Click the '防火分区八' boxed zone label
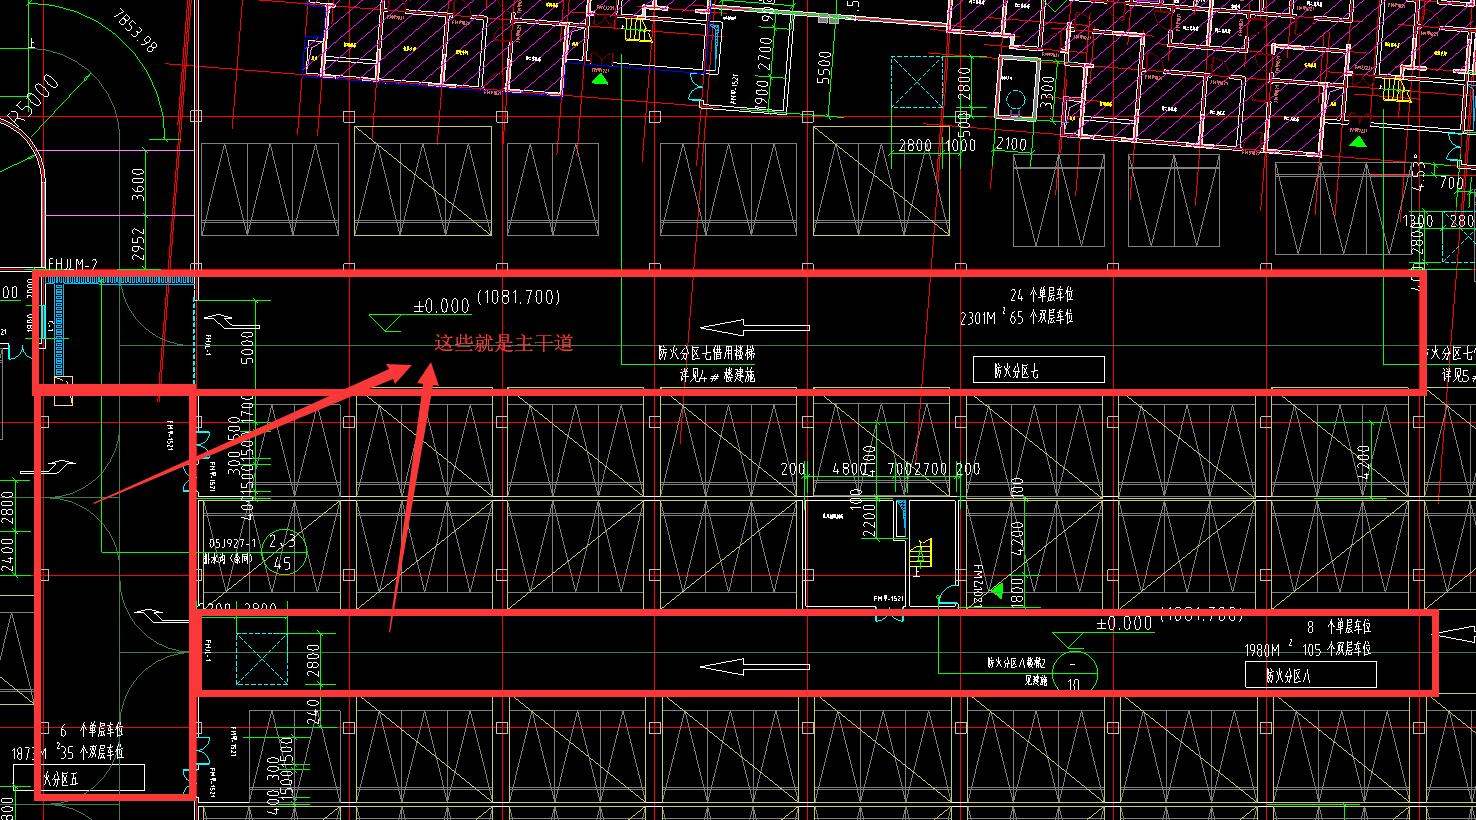 pos(1310,675)
